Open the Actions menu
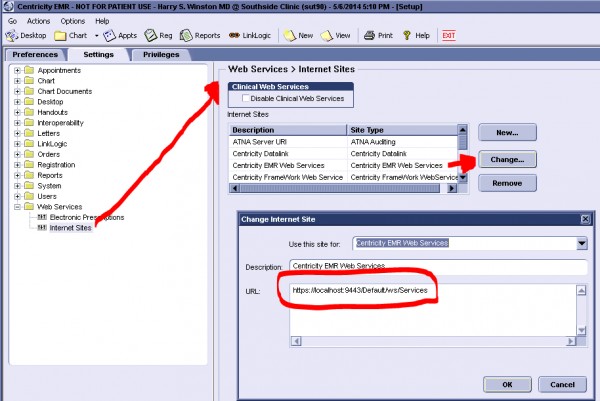Viewport: 600px width, 401px height. [x=38, y=21]
